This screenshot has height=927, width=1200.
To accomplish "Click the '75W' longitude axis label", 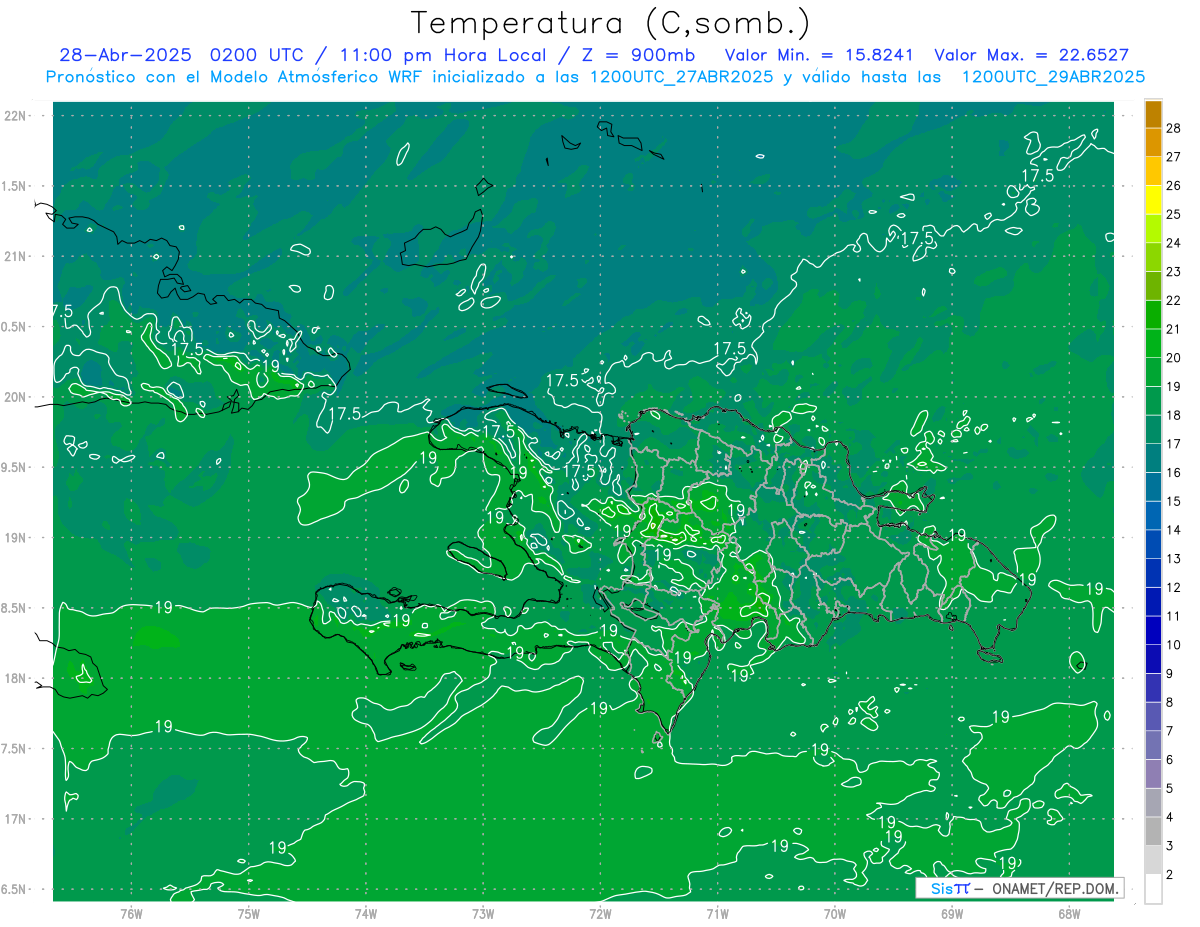I will (x=248, y=913).
